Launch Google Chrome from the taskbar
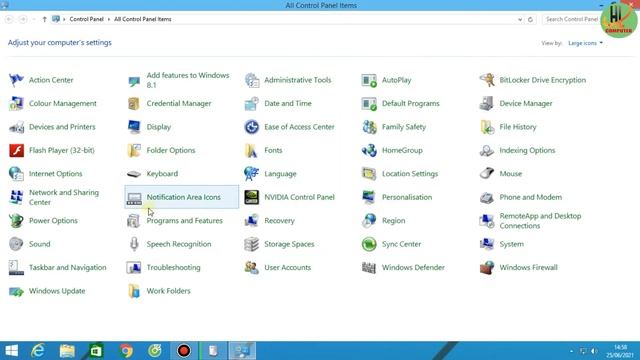 coord(126,351)
